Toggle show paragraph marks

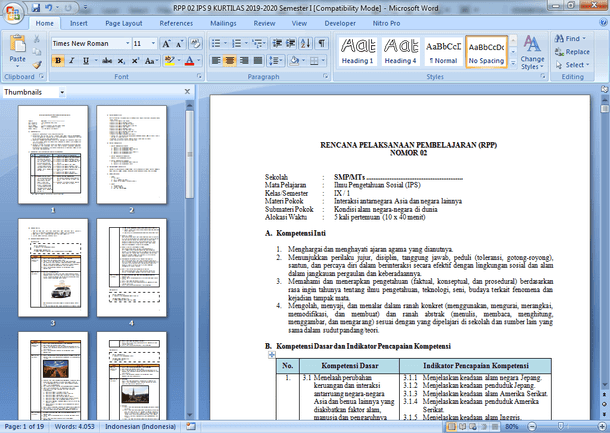click(322, 44)
